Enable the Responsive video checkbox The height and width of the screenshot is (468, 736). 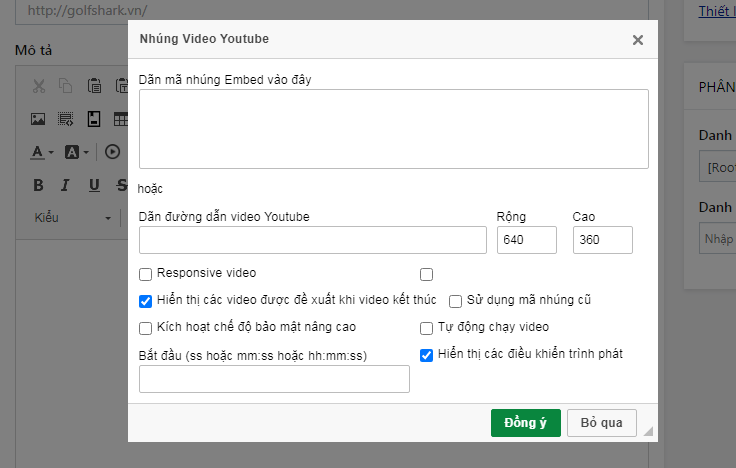[146, 273]
